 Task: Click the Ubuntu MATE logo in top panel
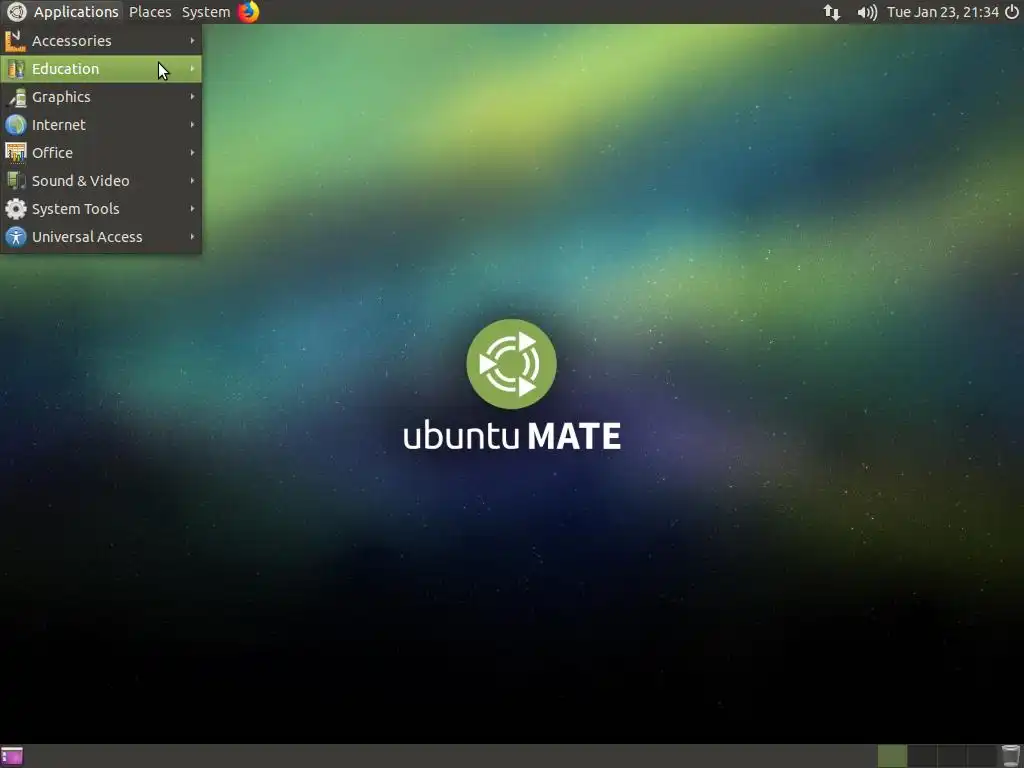(16, 12)
